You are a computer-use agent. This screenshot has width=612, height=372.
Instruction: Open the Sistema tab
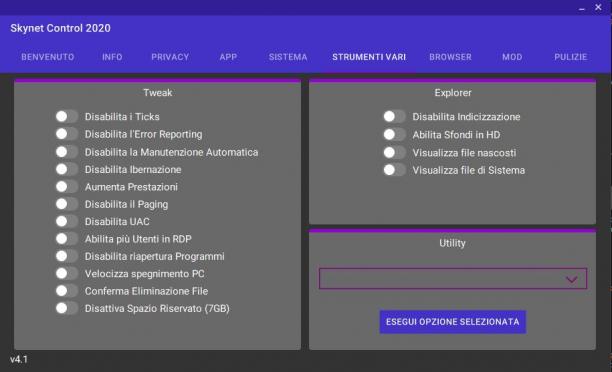[x=288, y=57]
